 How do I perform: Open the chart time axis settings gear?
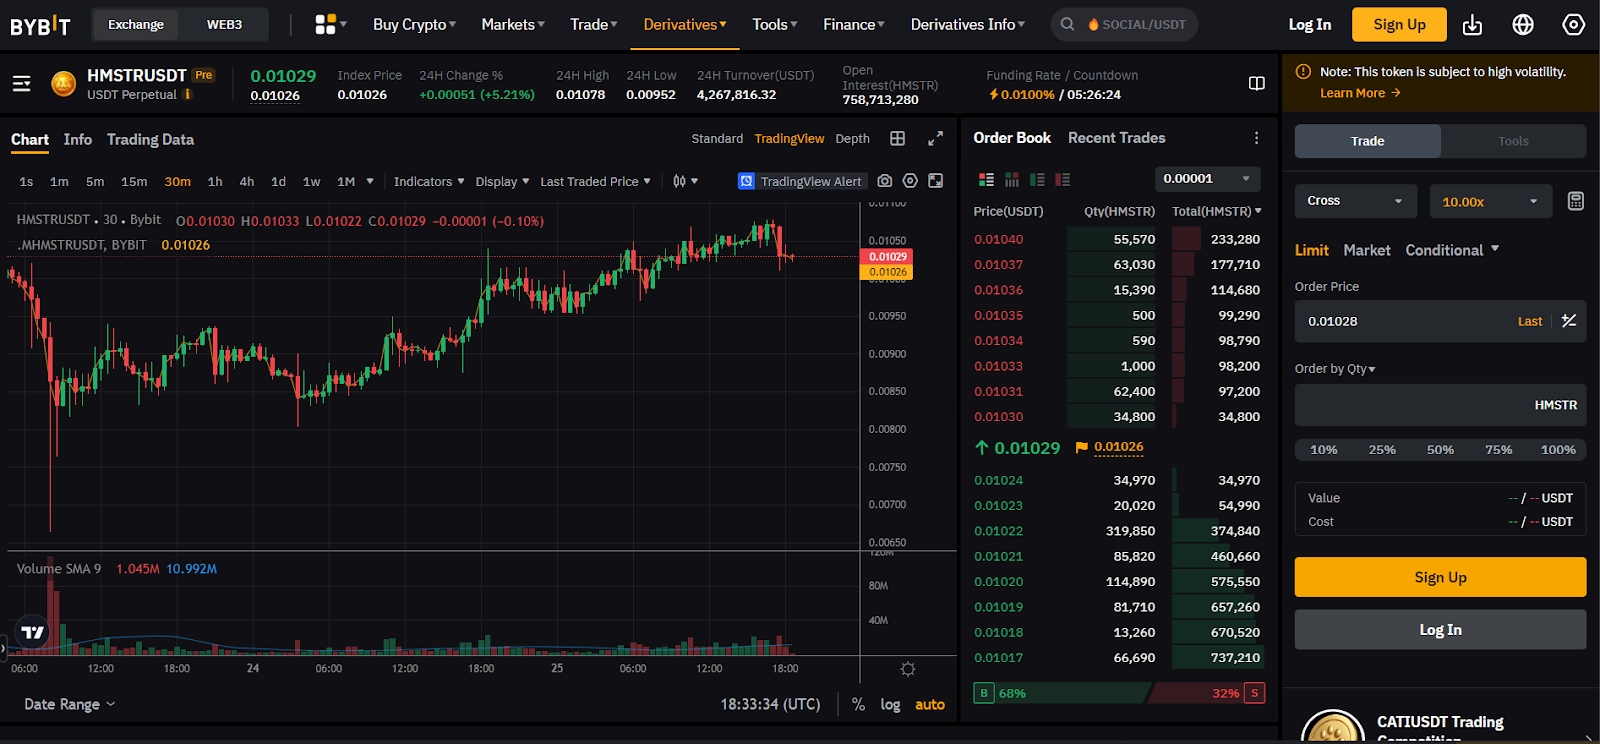tap(908, 669)
